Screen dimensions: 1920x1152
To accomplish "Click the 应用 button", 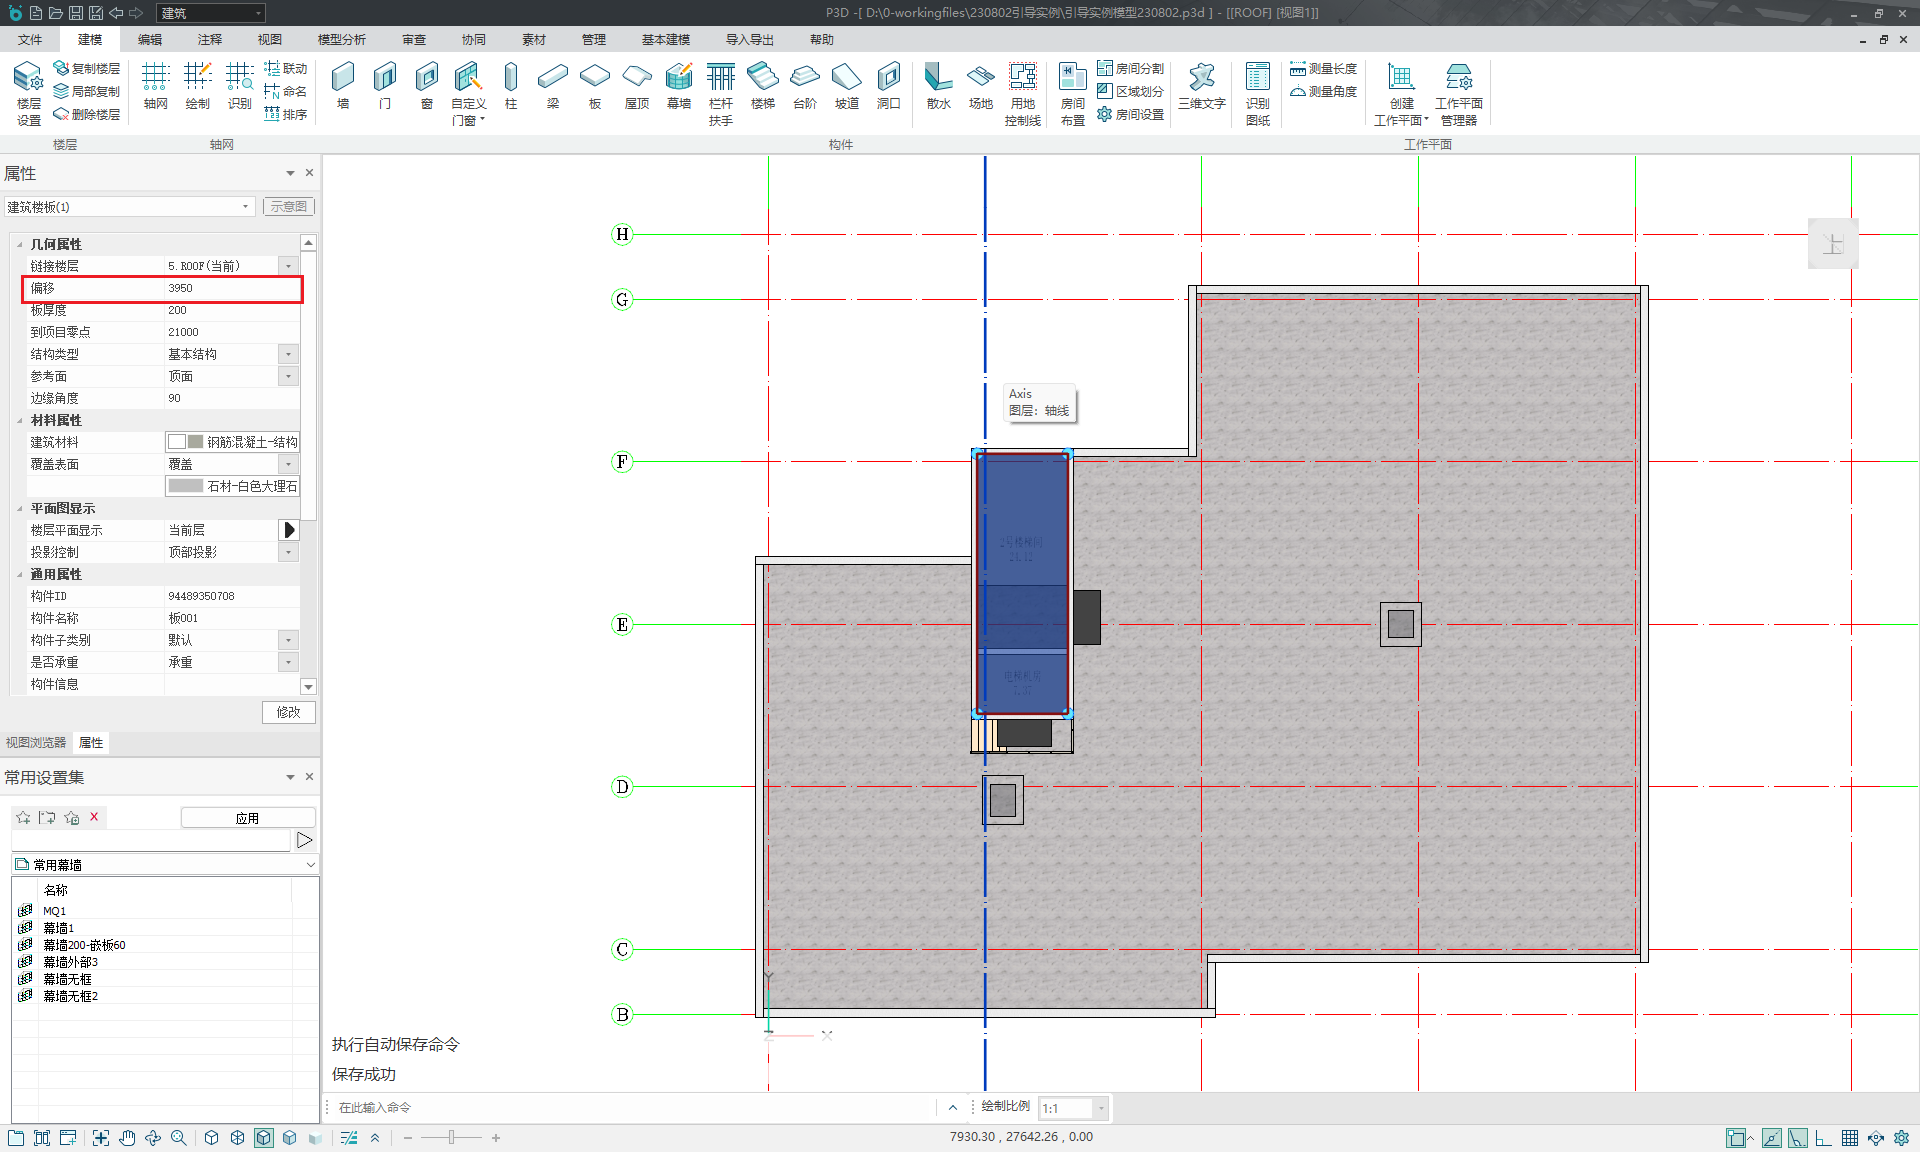I will click(247, 818).
